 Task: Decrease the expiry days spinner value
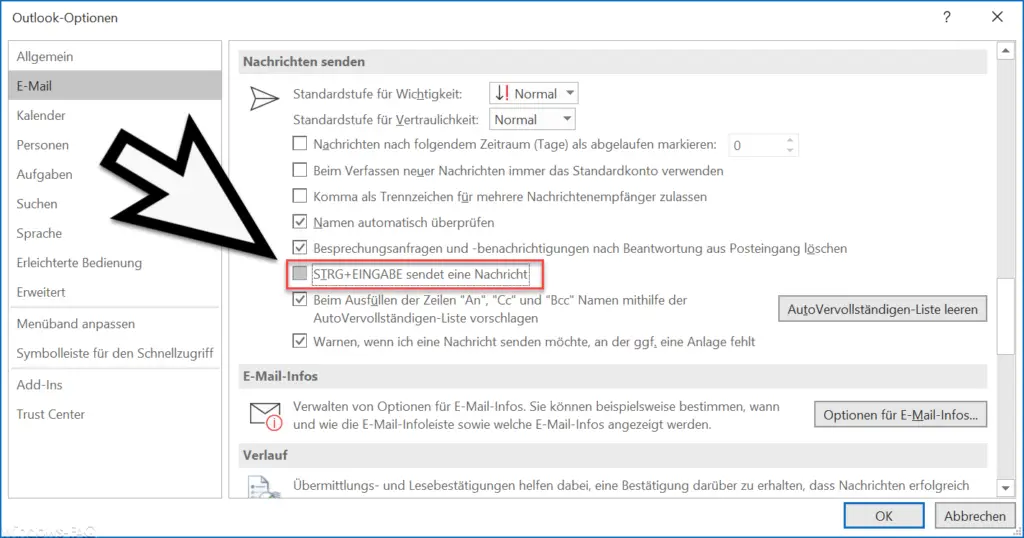(790, 150)
